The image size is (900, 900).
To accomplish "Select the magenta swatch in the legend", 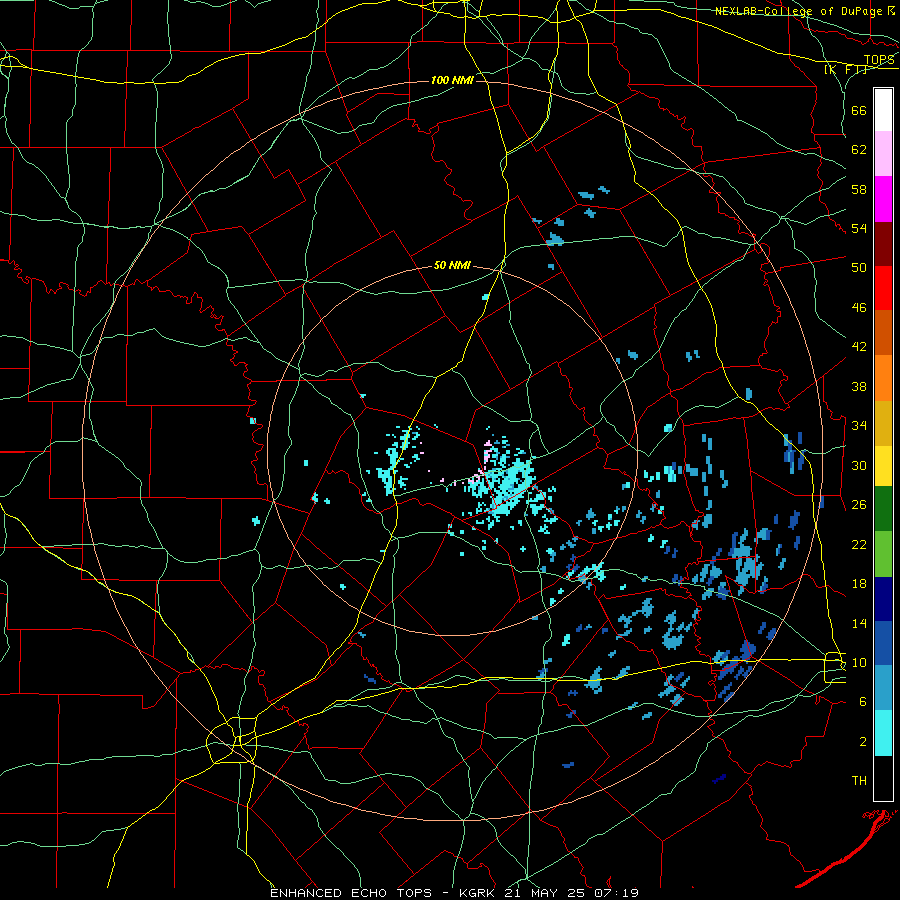I will click(x=883, y=199).
